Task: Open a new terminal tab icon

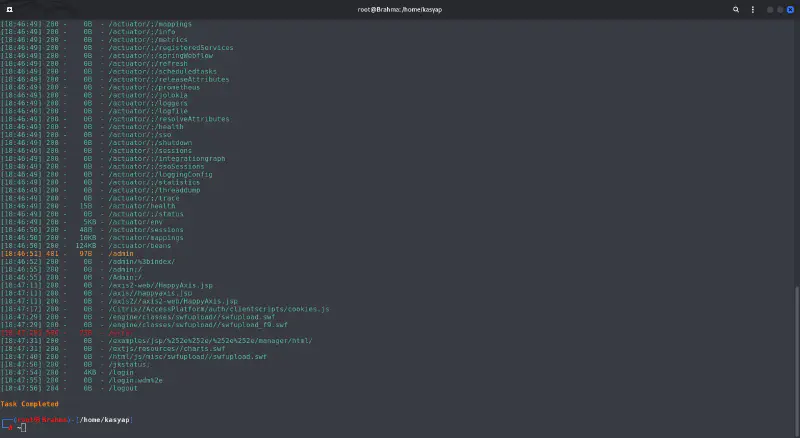Action: coord(8,8)
